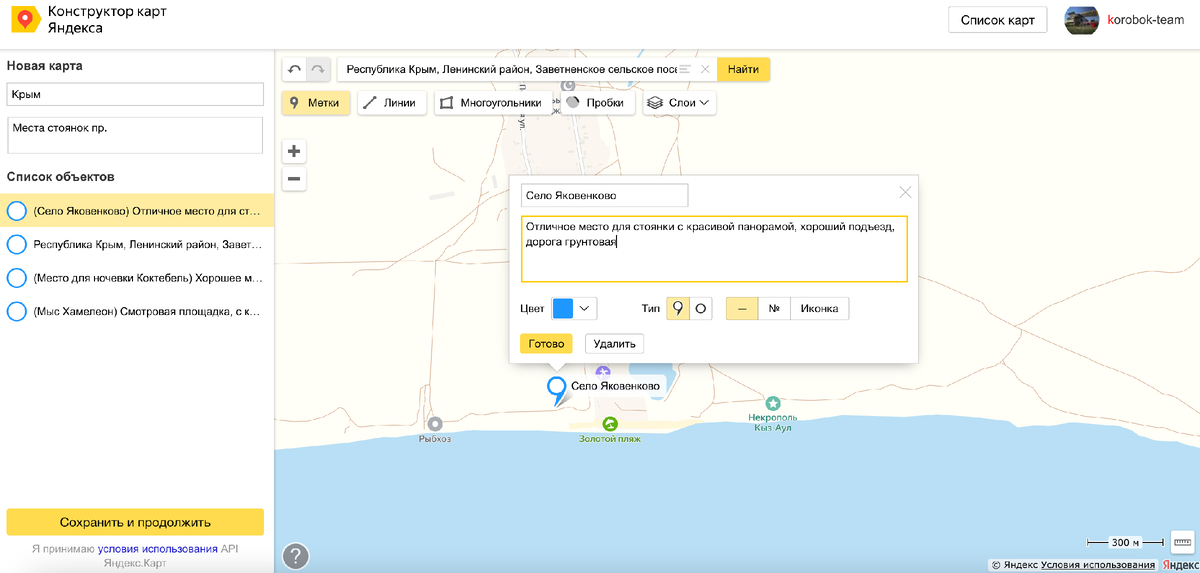Select the Село Яковенково list object
Viewport: 1200px width, 573px height.
137,211
